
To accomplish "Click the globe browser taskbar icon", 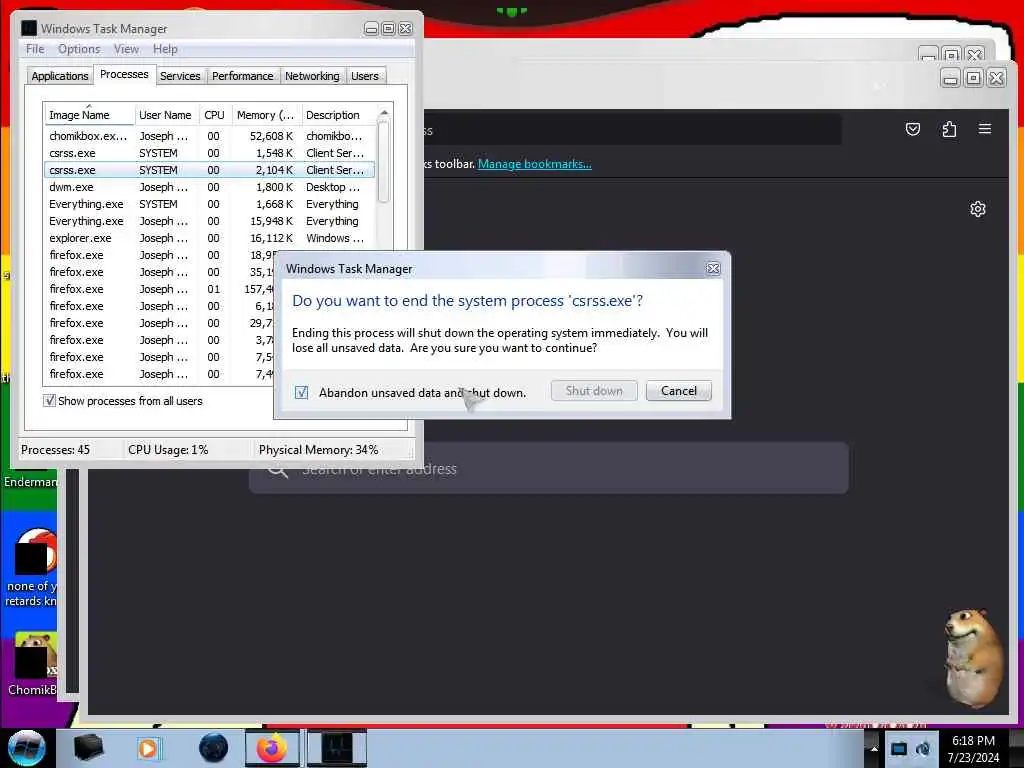I will [214, 748].
